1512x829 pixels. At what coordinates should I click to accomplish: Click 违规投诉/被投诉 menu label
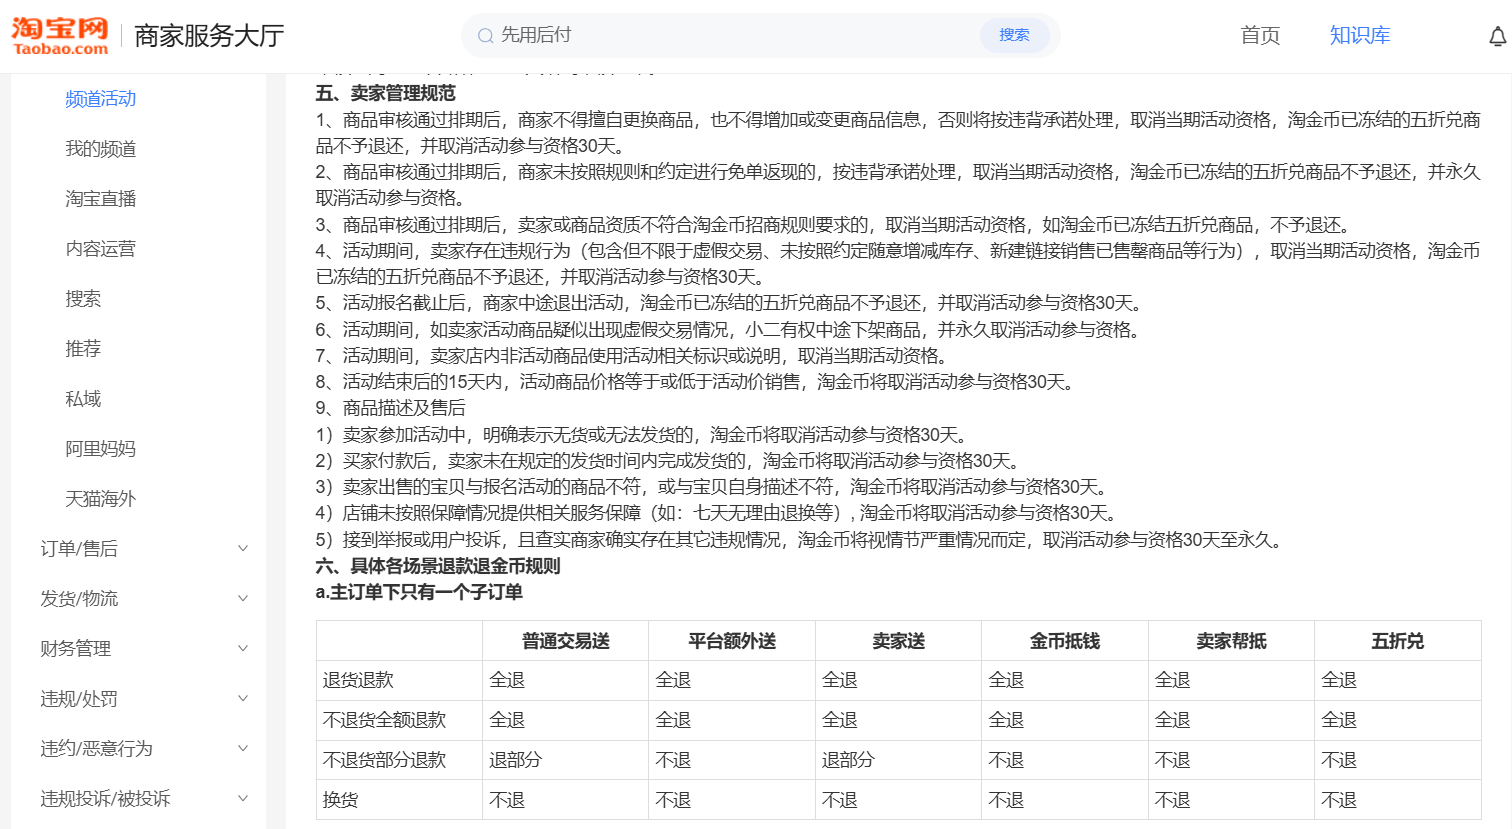[106, 799]
